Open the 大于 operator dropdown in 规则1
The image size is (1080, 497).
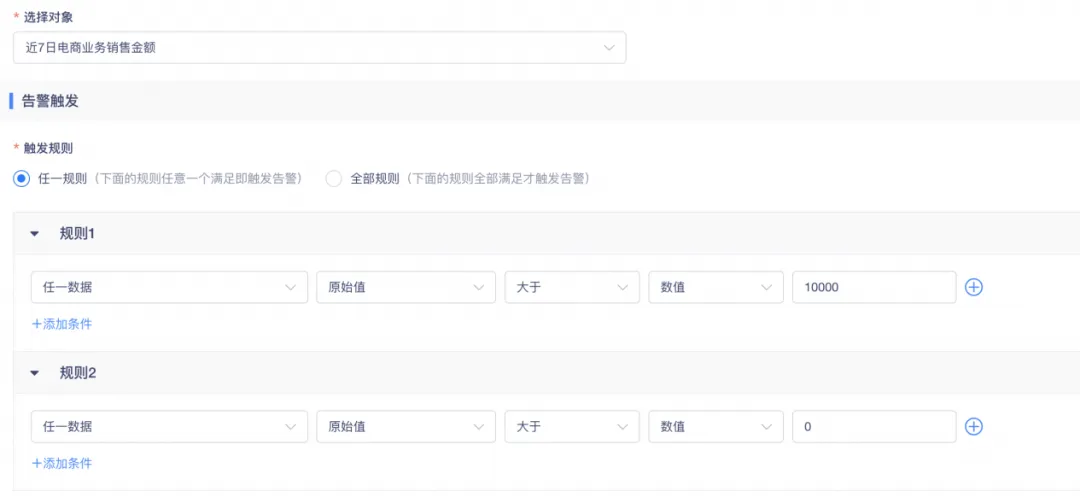pyautogui.click(x=571, y=287)
